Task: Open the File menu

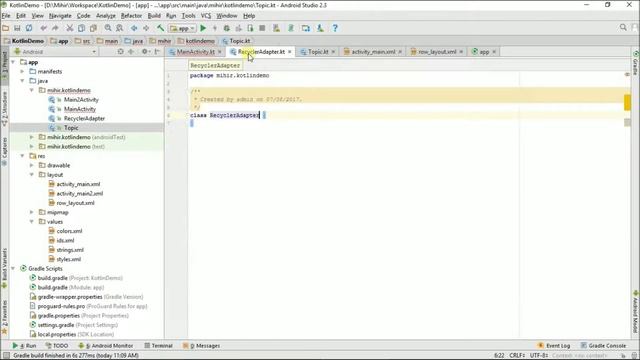Action: click(x=6, y=16)
